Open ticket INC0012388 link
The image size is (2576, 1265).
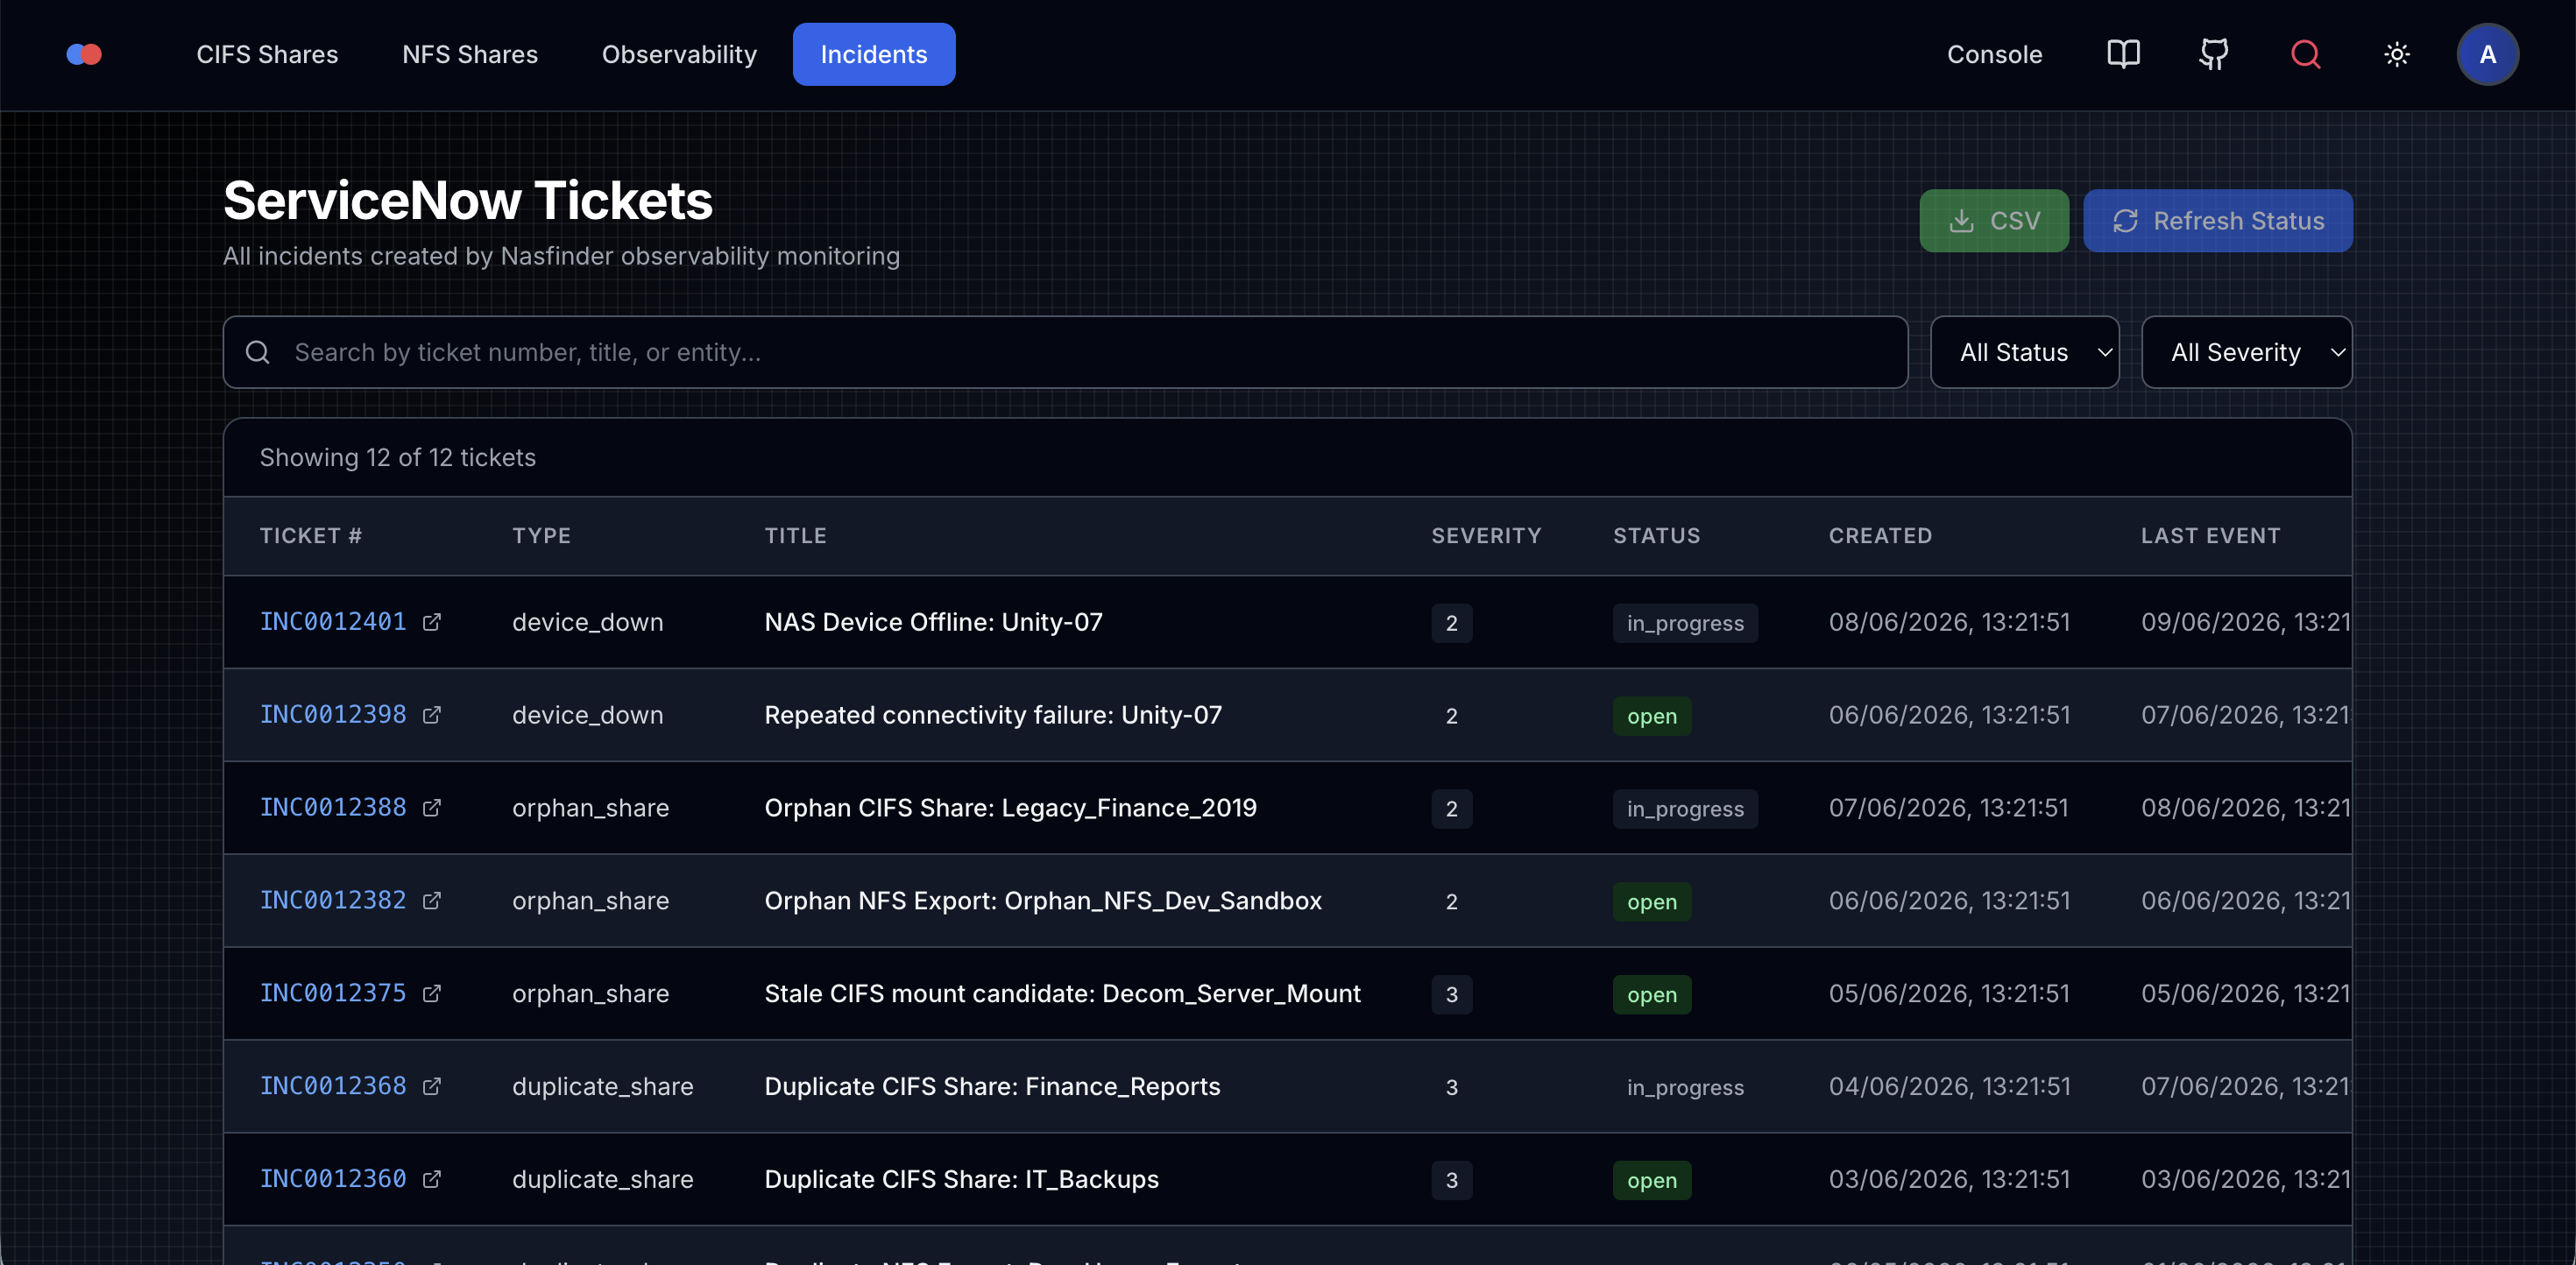[x=333, y=808]
